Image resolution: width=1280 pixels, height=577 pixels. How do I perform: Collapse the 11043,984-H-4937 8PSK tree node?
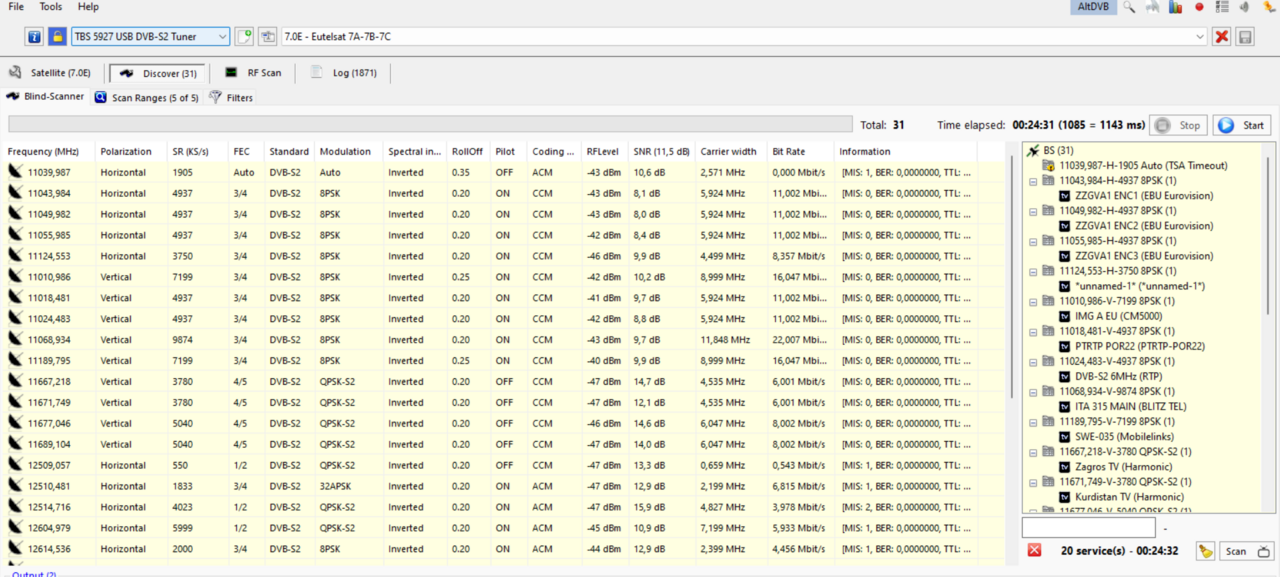click(x=1033, y=181)
